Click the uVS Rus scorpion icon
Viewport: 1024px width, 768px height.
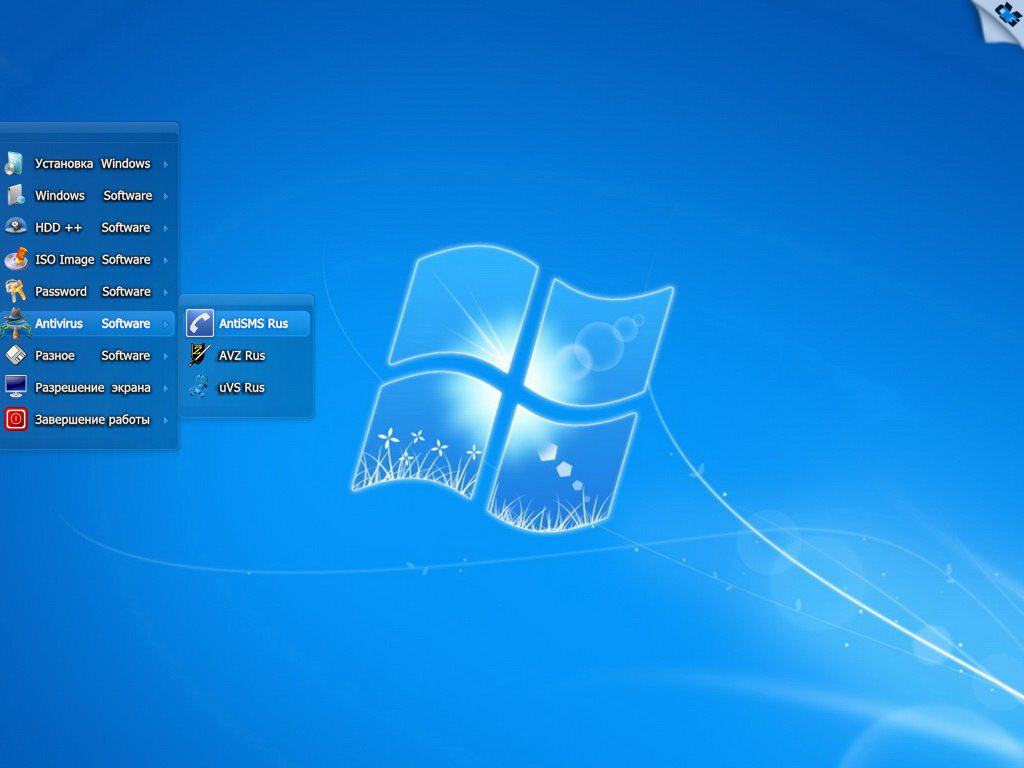[x=199, y=387]
